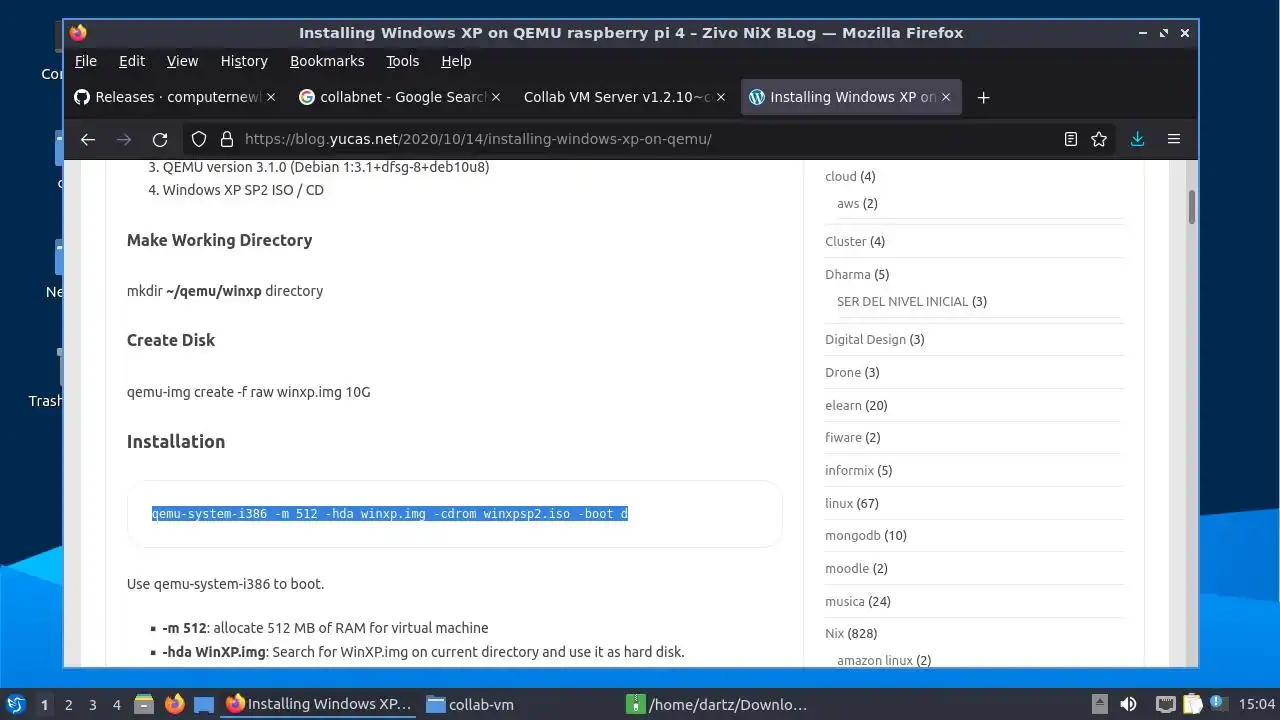The height and width of the screenshot is (720, 1280).
Task: Open the fiware category link
Action: 843,437
